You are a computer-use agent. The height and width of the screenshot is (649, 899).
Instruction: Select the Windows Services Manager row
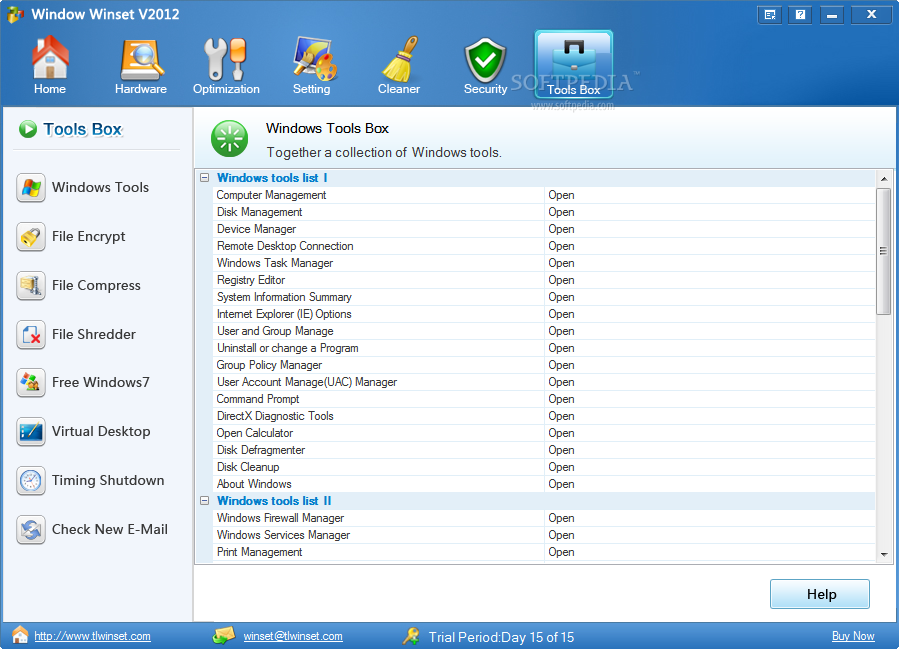click(544, 535)
